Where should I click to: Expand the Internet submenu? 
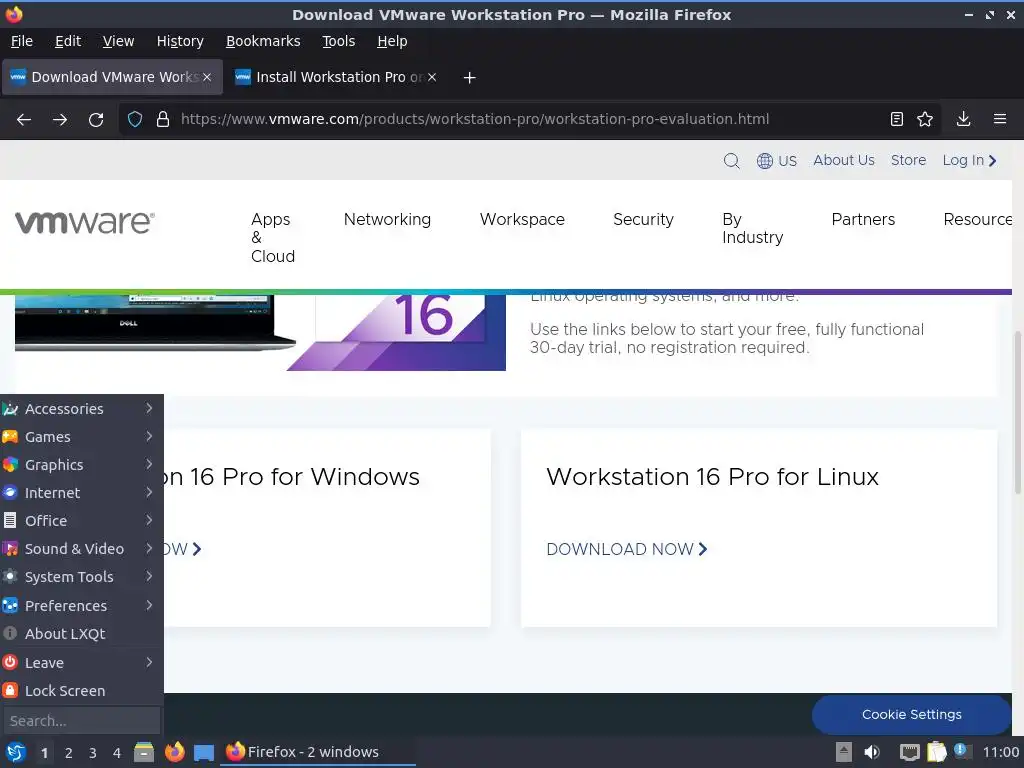pos(82,493)
